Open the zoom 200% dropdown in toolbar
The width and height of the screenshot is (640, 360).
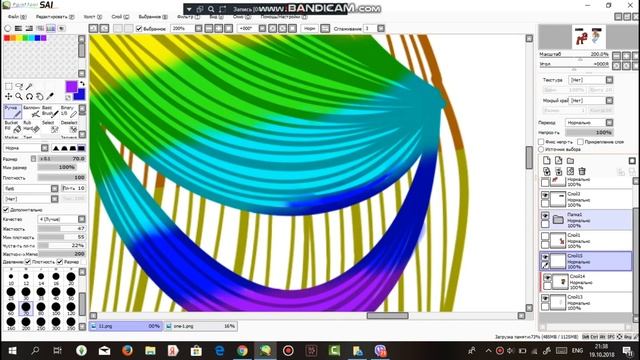point(198,28)
